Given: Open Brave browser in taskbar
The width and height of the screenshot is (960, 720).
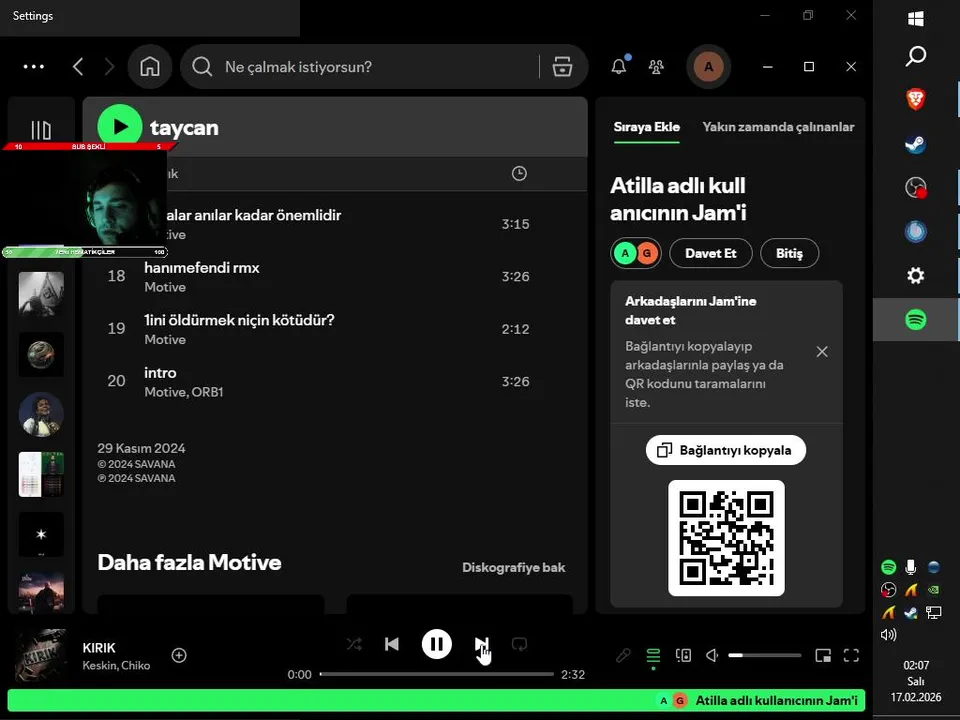Looking at the screenshot, I should tap(916, 99).
